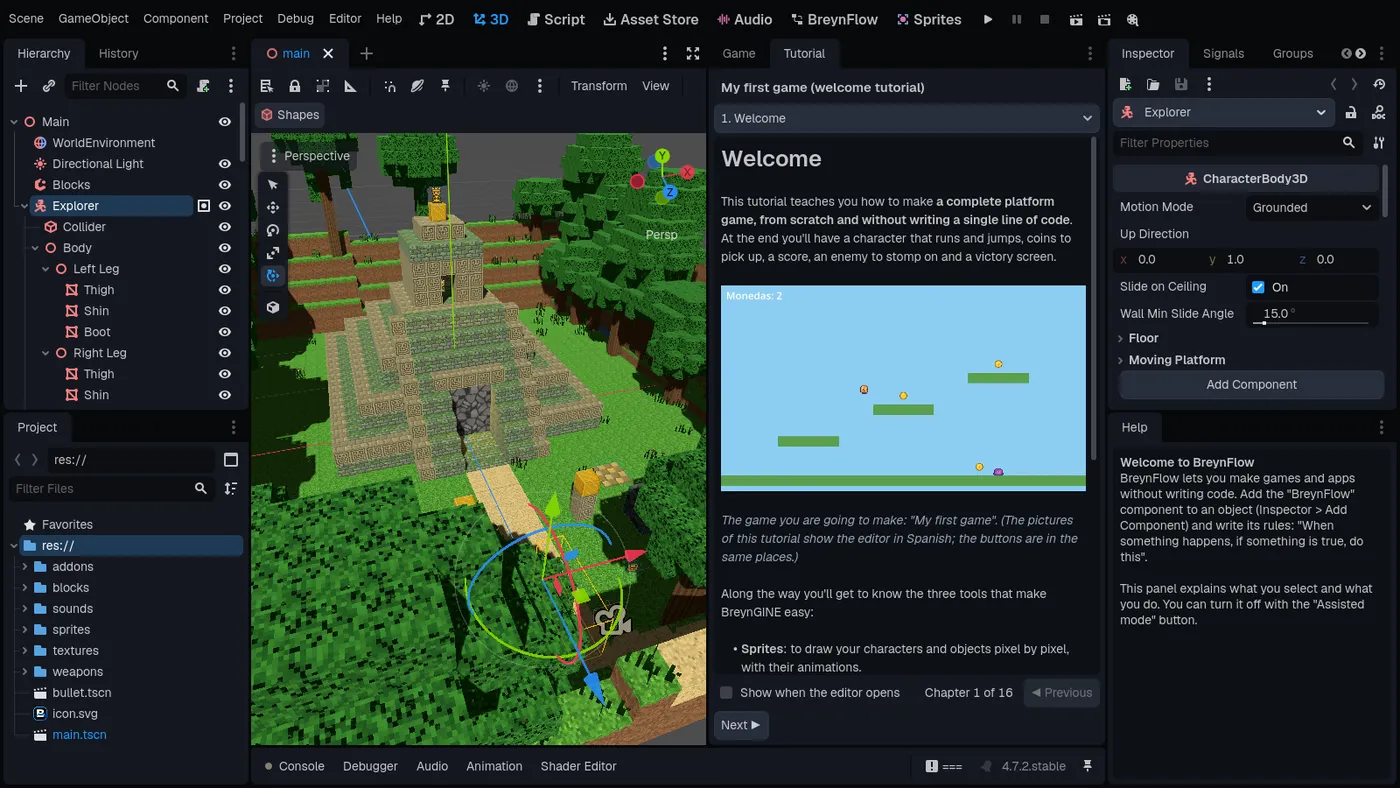The image size is (1400, 788).
Task: Switch to the History tab
Action: point(119,53)
